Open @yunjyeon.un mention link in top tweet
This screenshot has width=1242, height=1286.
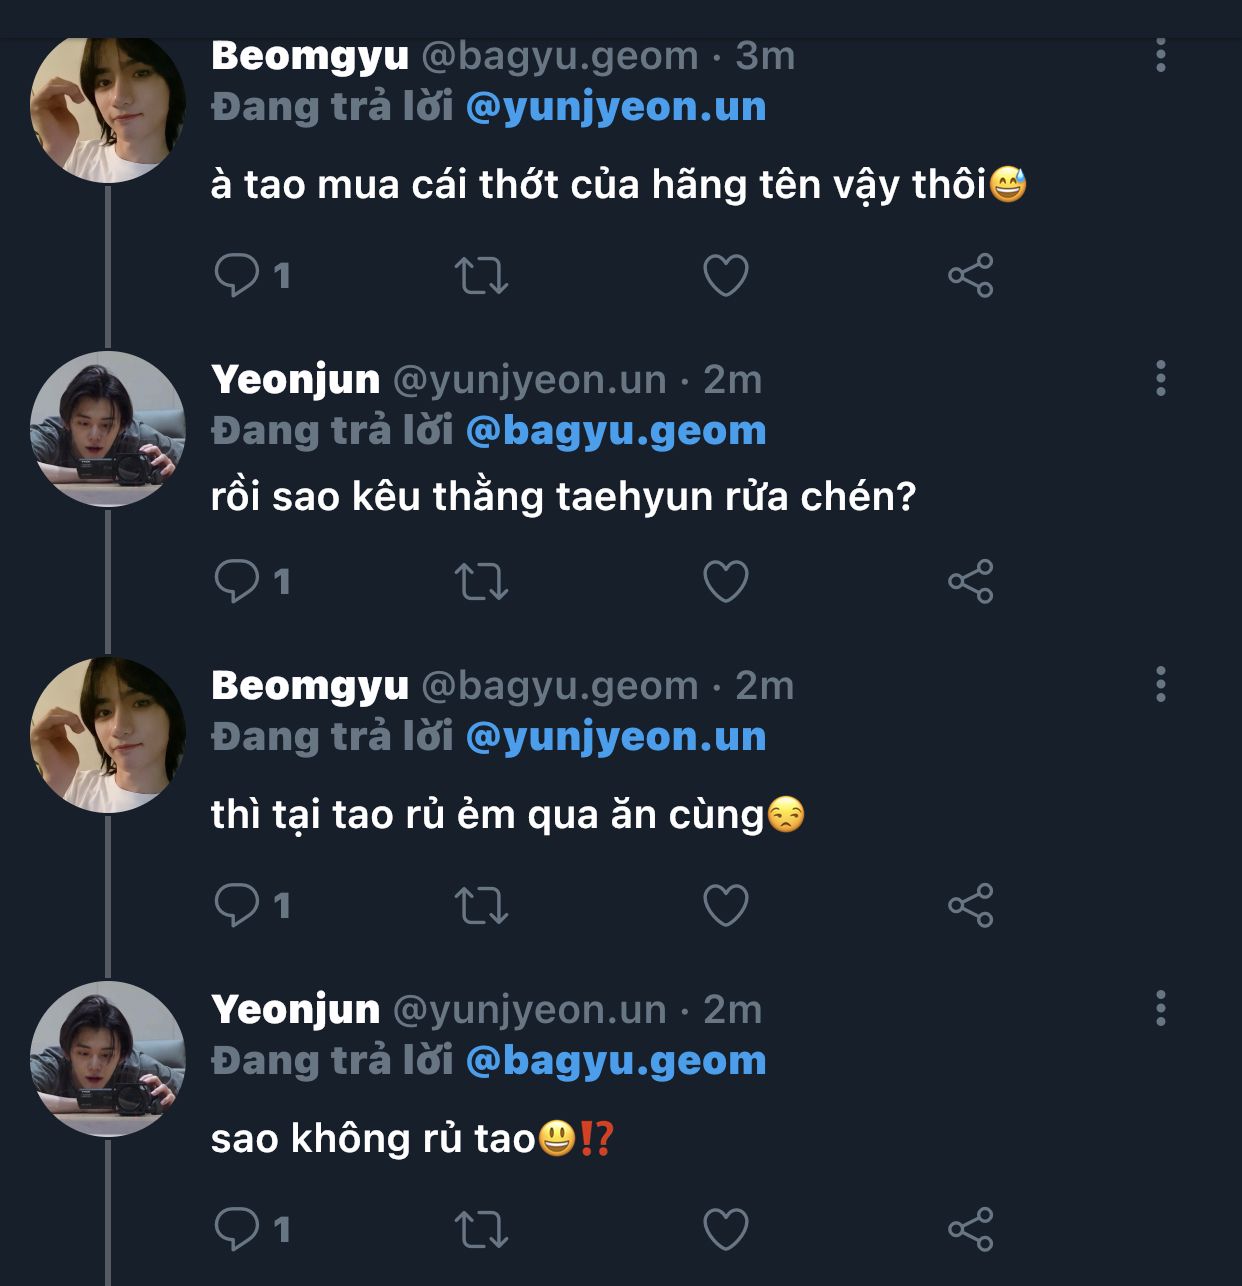(616, 107)
